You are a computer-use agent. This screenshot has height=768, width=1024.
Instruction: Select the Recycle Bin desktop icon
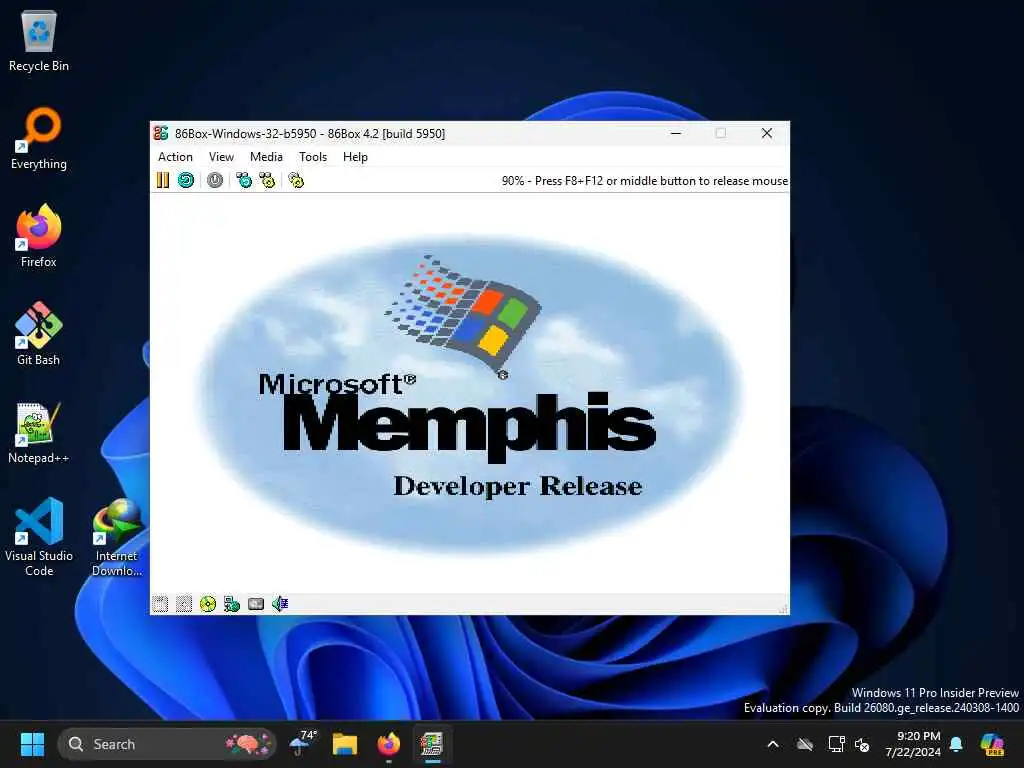click(x=39, y=41)
